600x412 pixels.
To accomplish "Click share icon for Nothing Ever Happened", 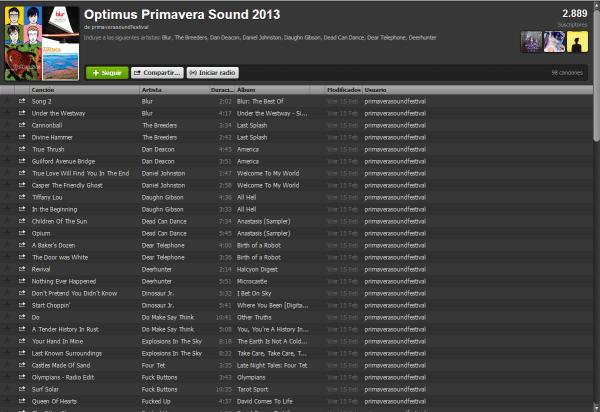I will (x=22, y=281).
